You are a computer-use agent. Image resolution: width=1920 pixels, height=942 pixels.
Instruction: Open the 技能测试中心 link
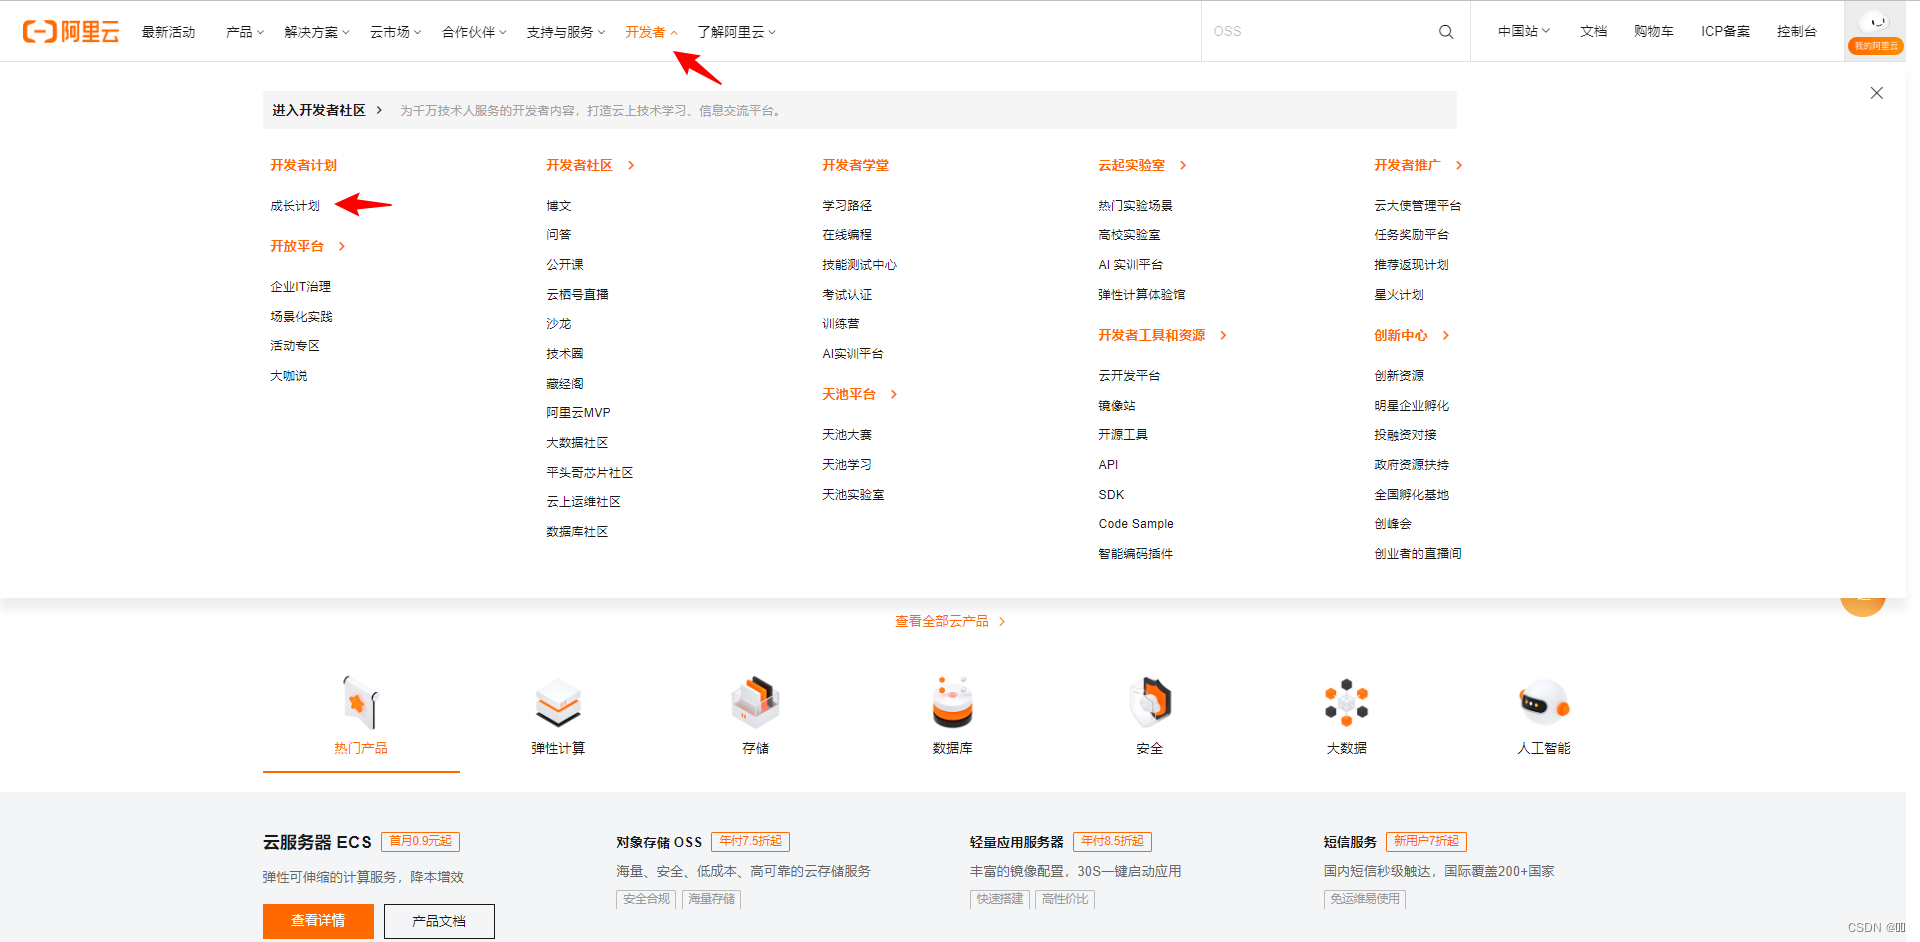(859, 265)
